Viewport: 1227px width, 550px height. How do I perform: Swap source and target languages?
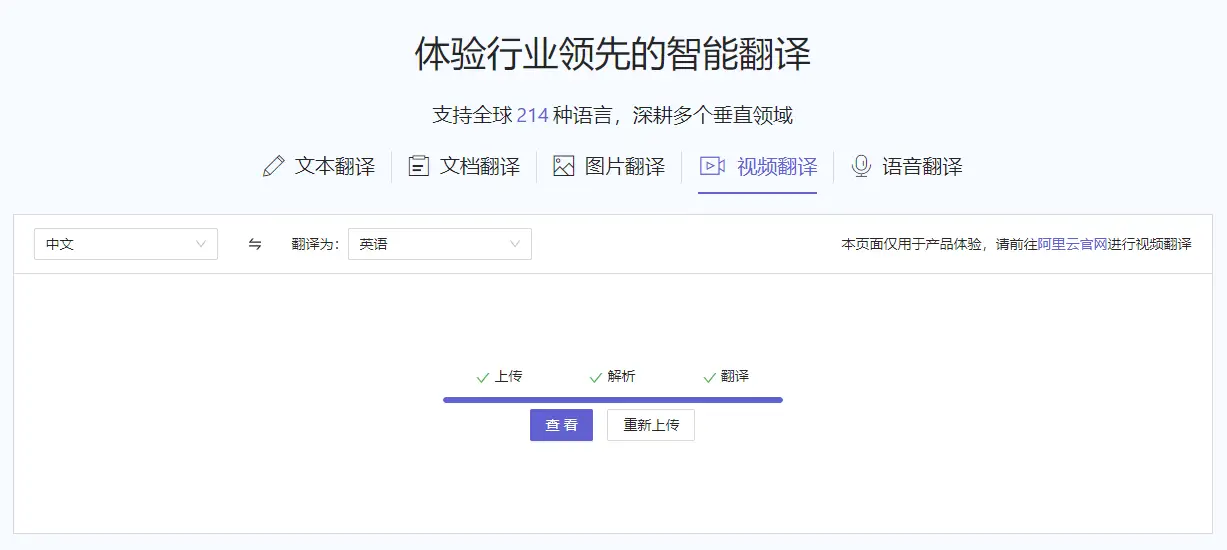[255, 244]
